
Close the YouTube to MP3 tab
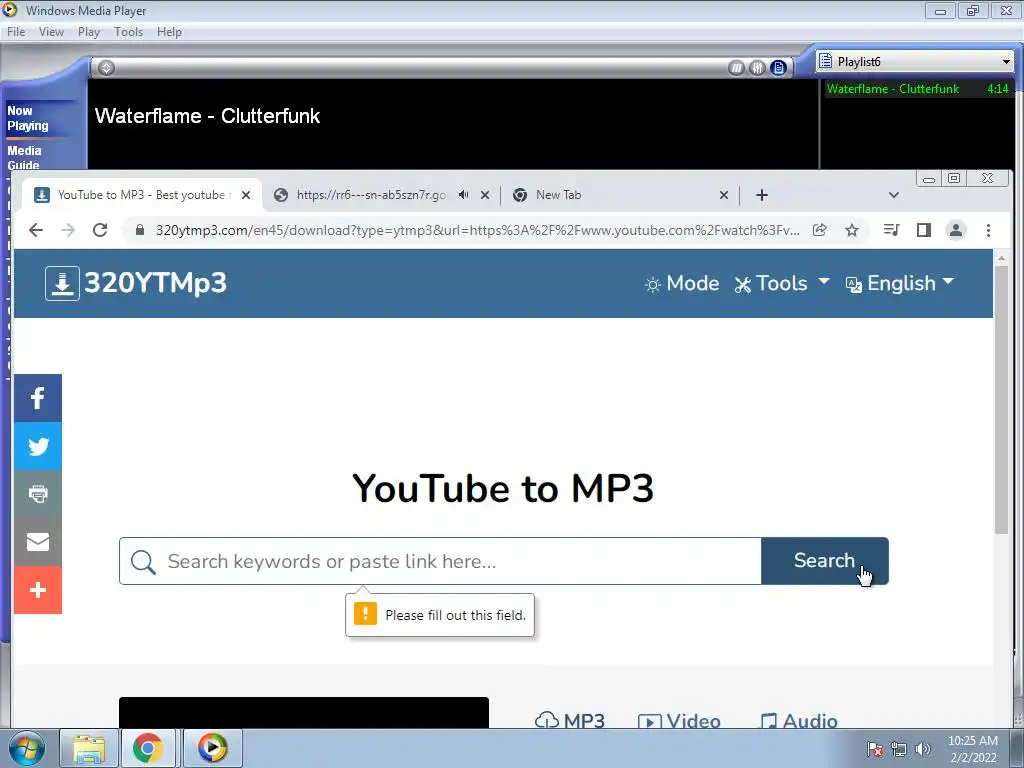pyautogui.click(x=246, y=195)
